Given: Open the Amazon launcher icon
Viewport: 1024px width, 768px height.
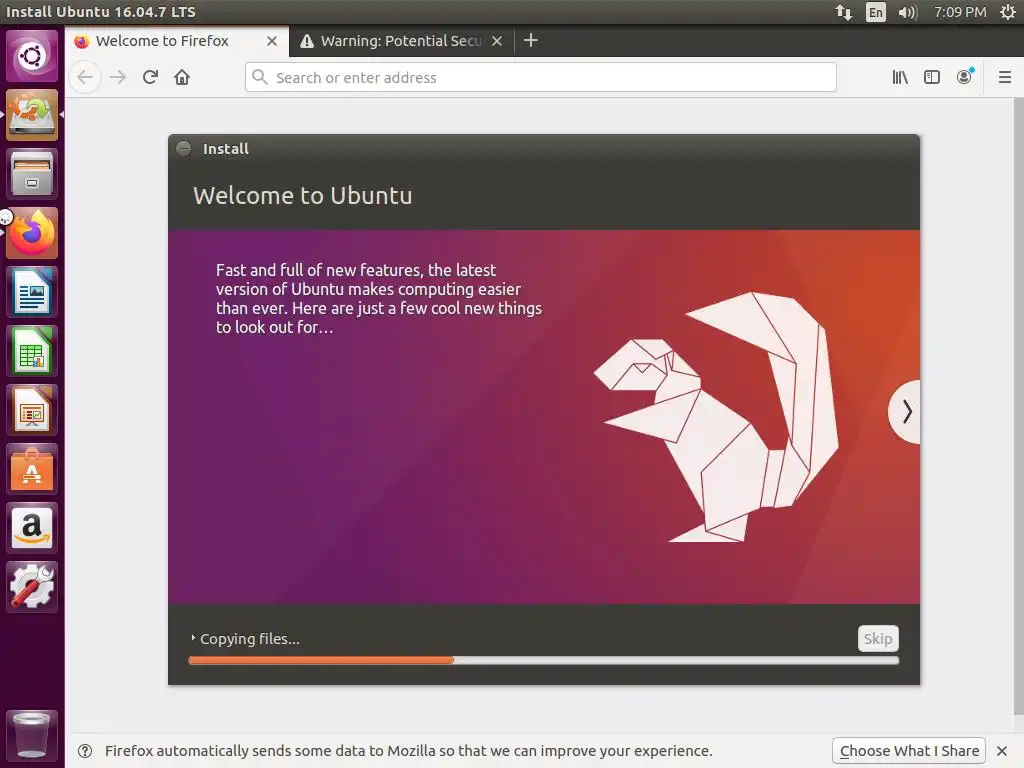Looking at the screenshot, I should pyautogui.click(x=31, y=528).
